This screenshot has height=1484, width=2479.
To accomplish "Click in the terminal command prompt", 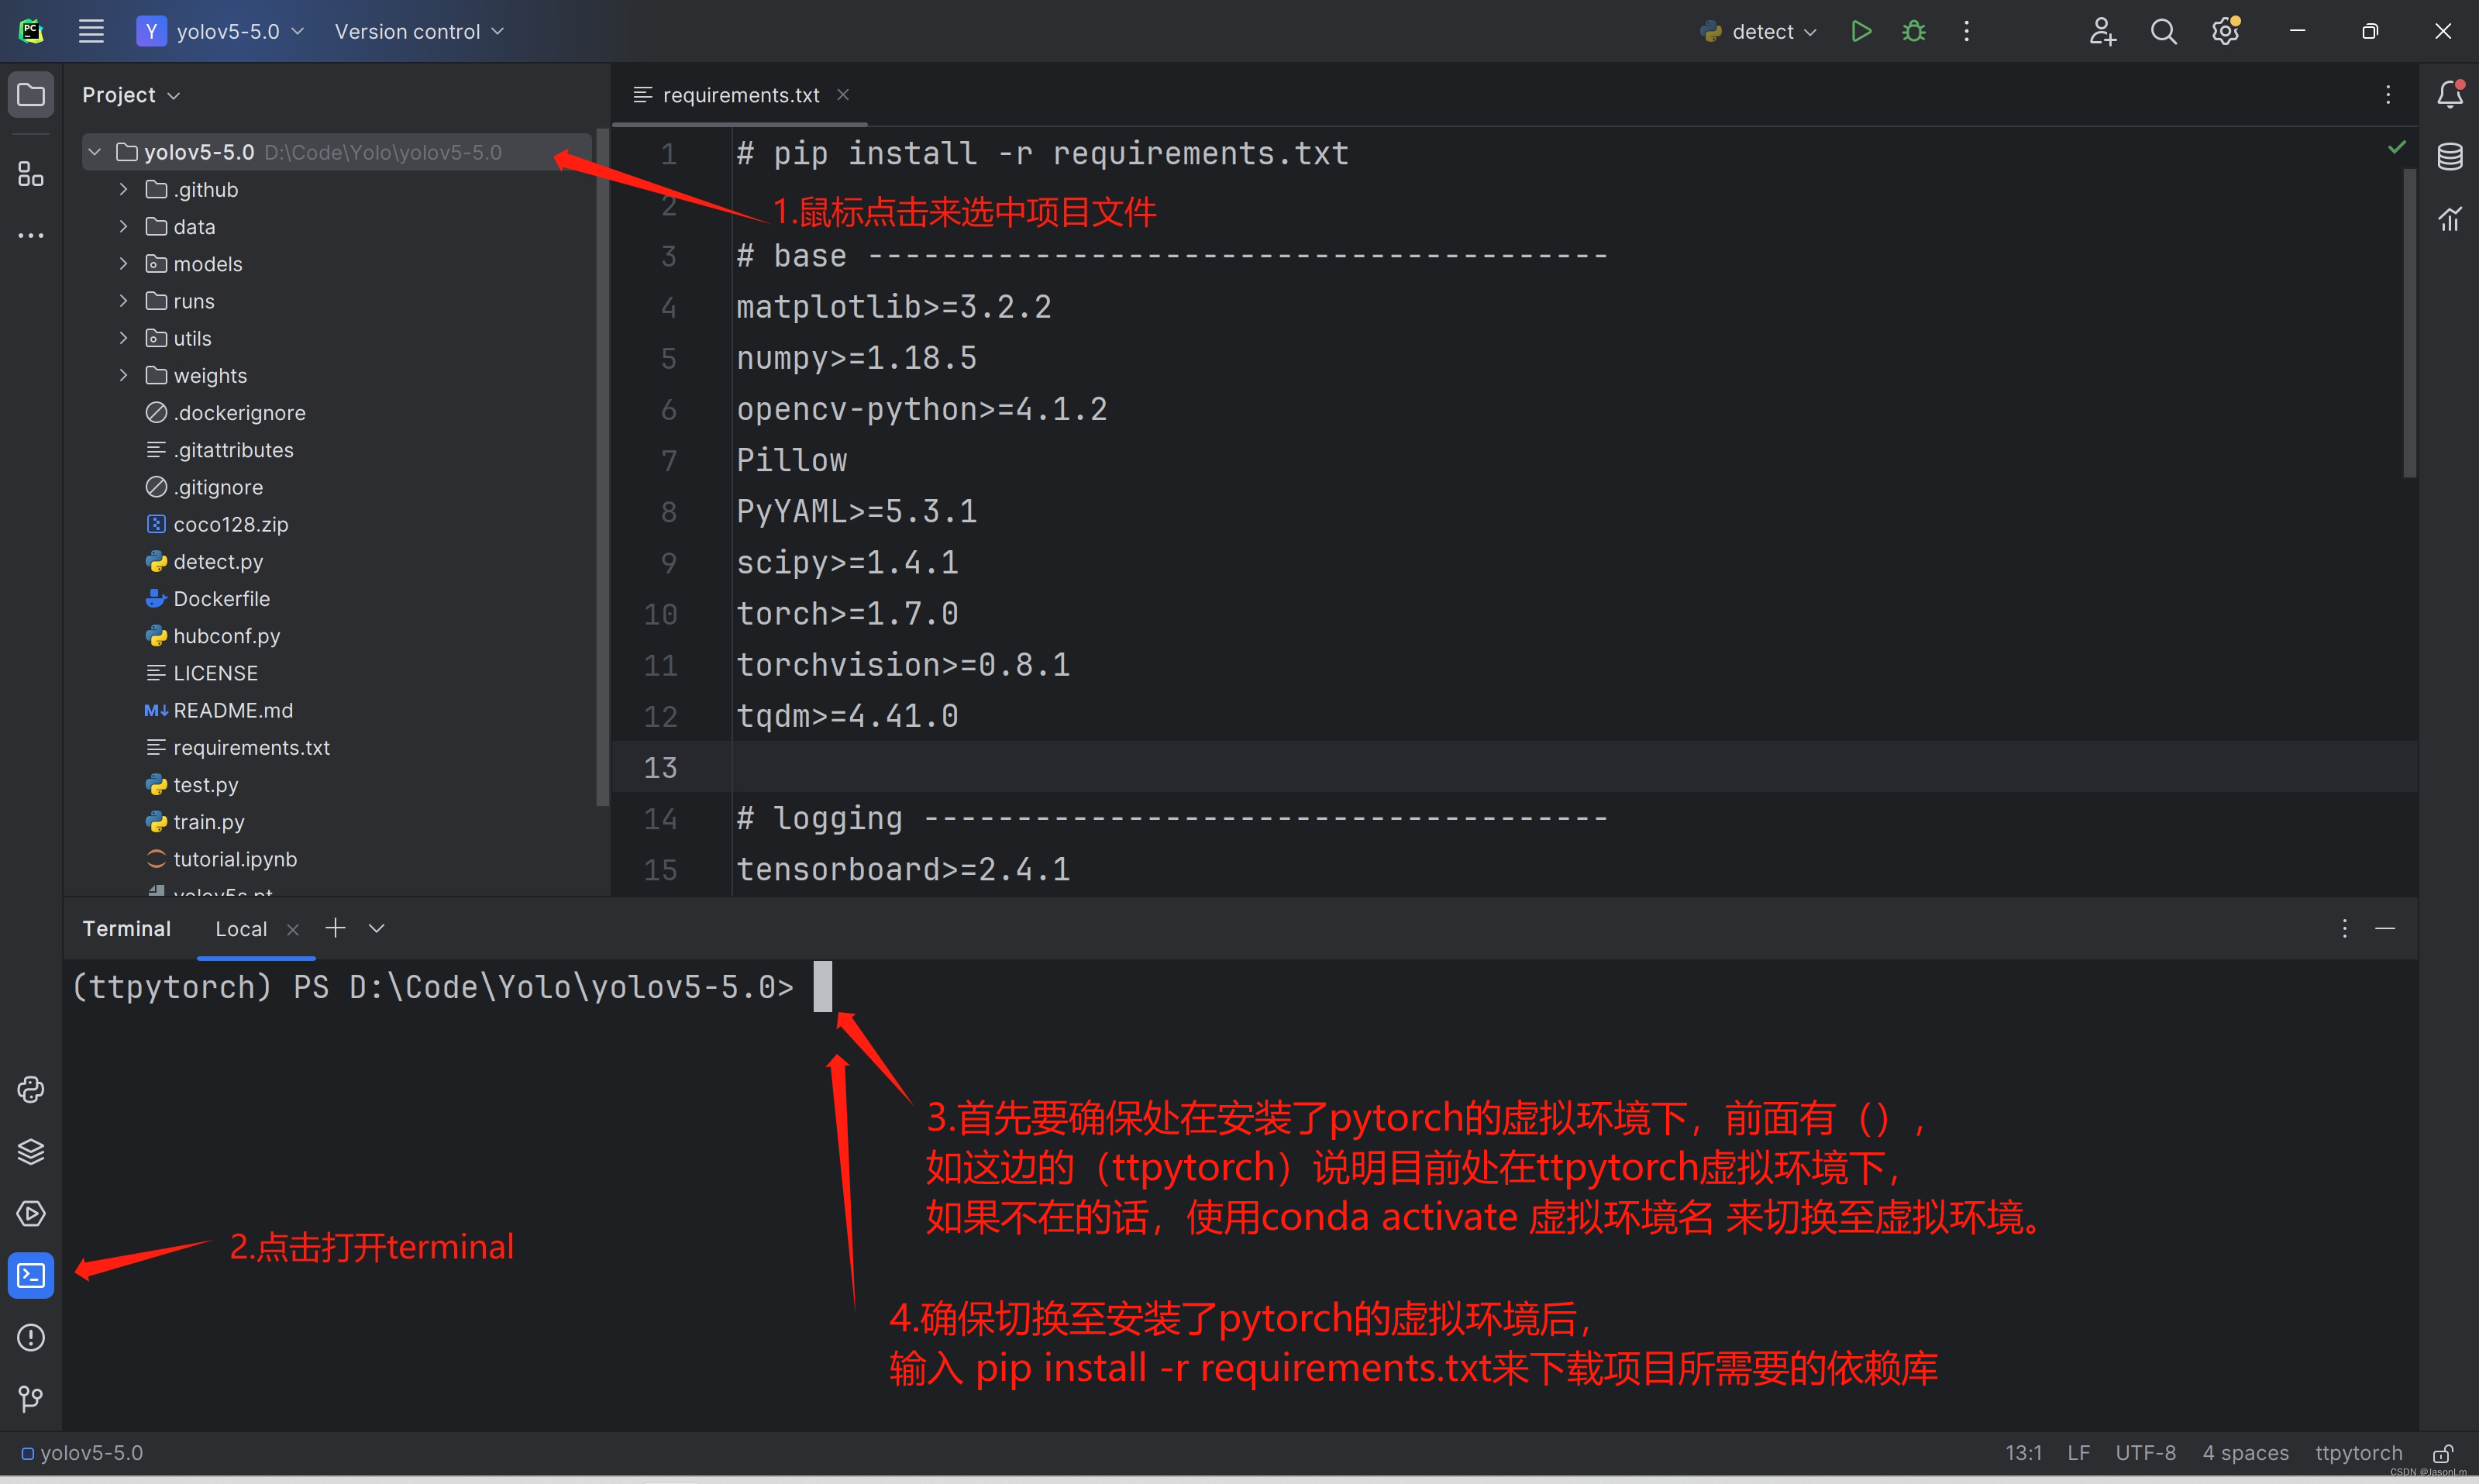I will click(x=822, y=987).
